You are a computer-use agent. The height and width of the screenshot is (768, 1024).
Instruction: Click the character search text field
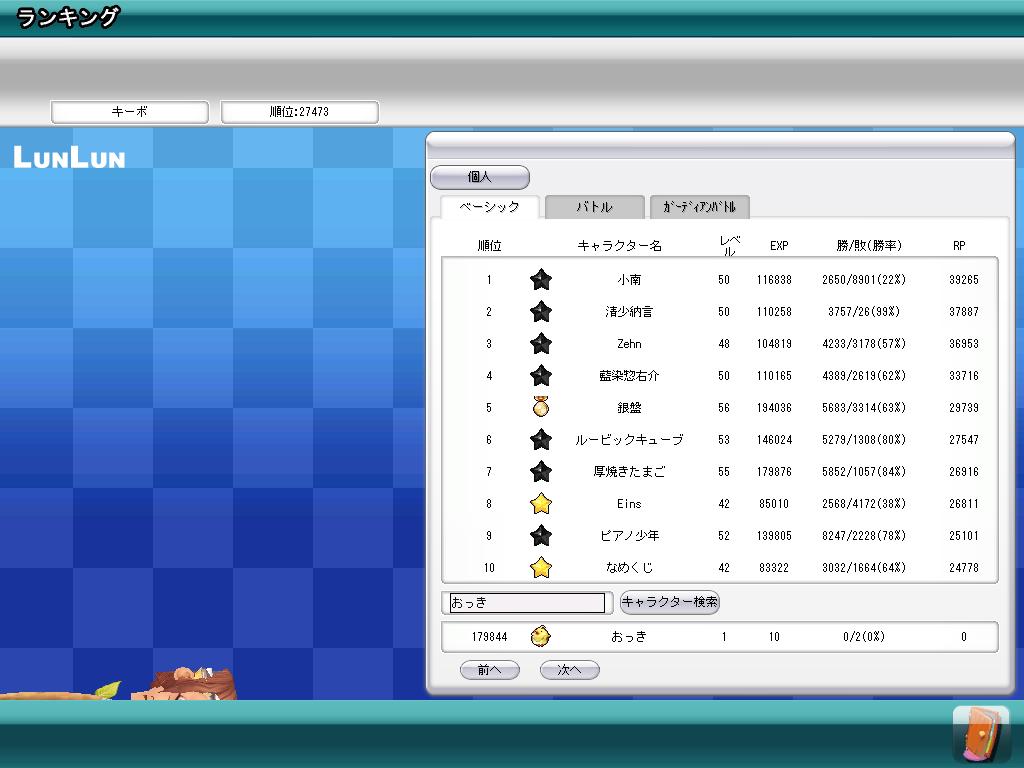(527, 603)
